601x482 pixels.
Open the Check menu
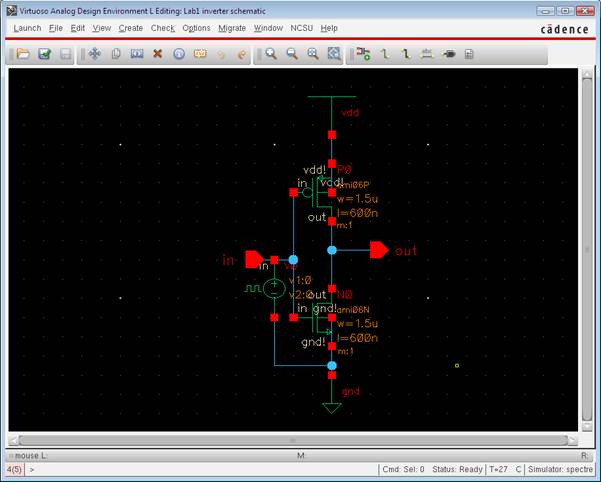pos(162,28)
